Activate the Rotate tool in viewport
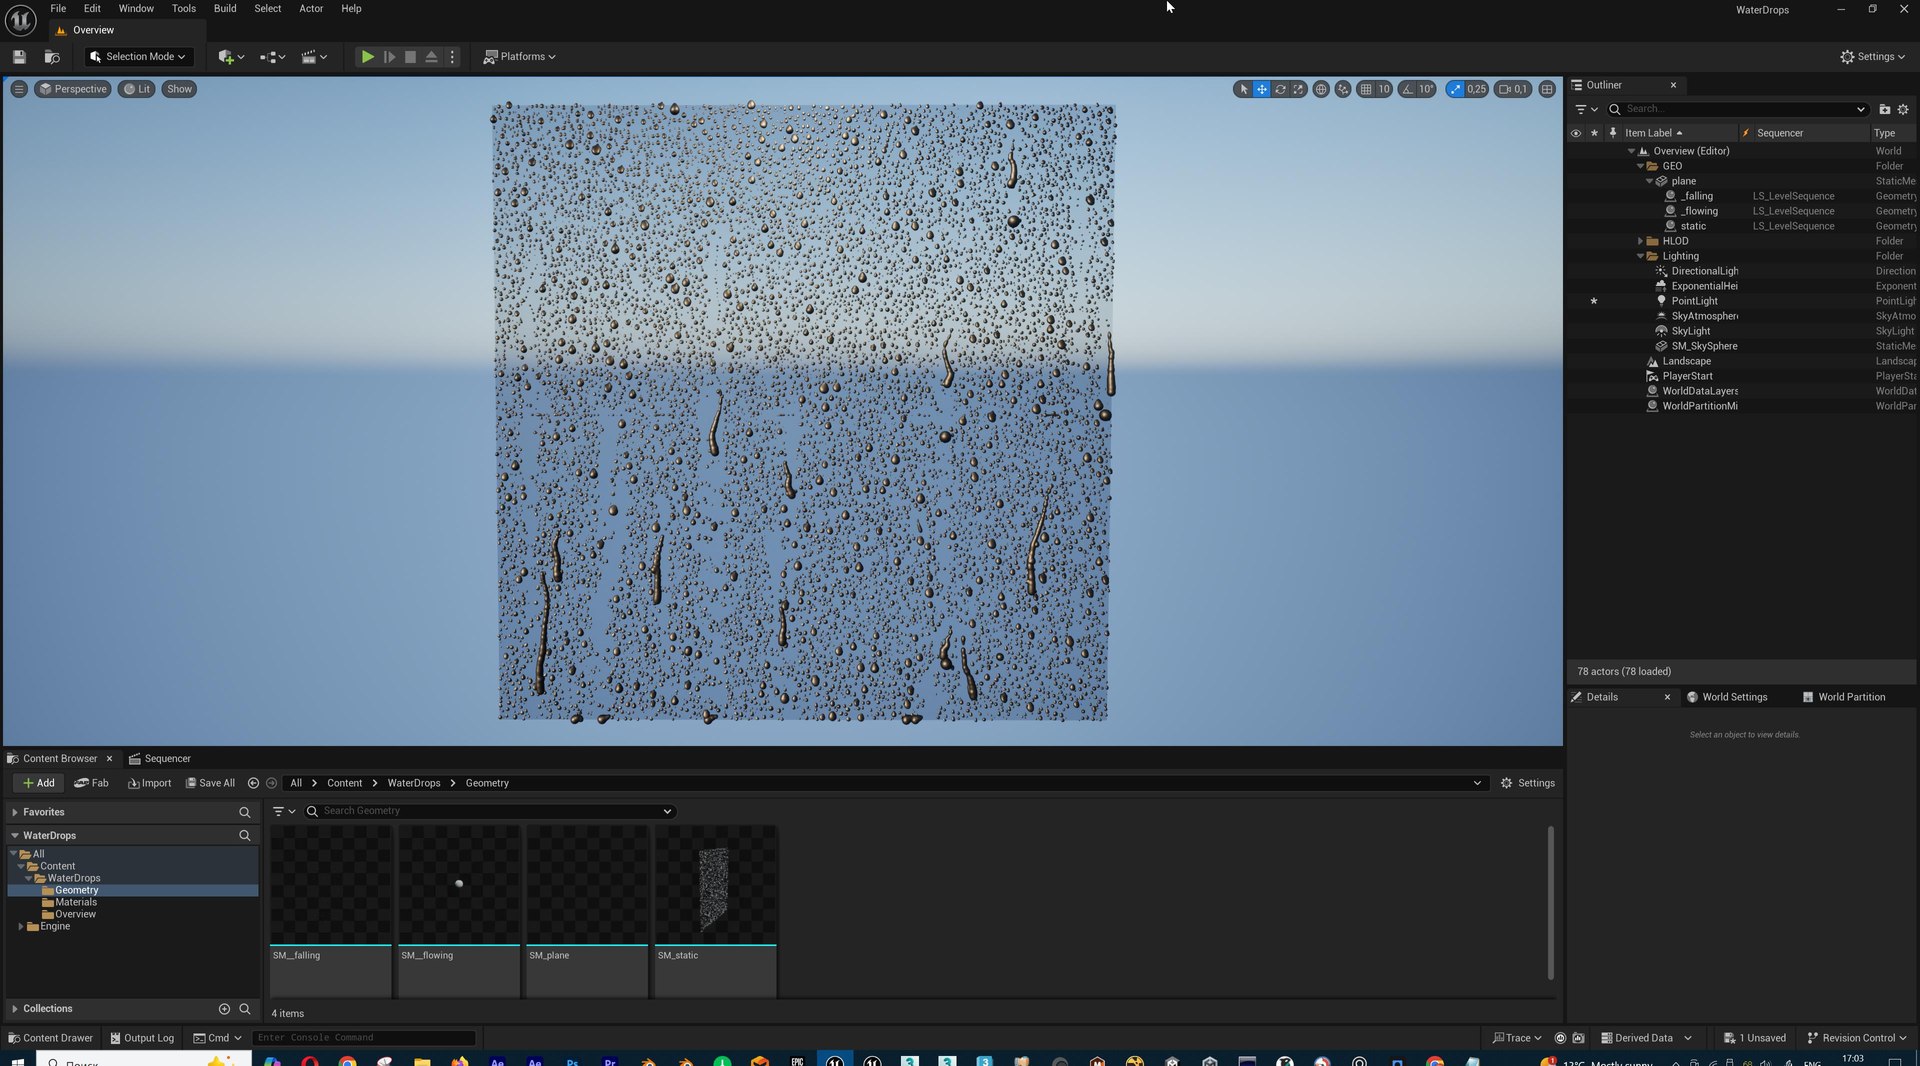Viewport: 1920px width, 1066px height. coord(1280,89)
